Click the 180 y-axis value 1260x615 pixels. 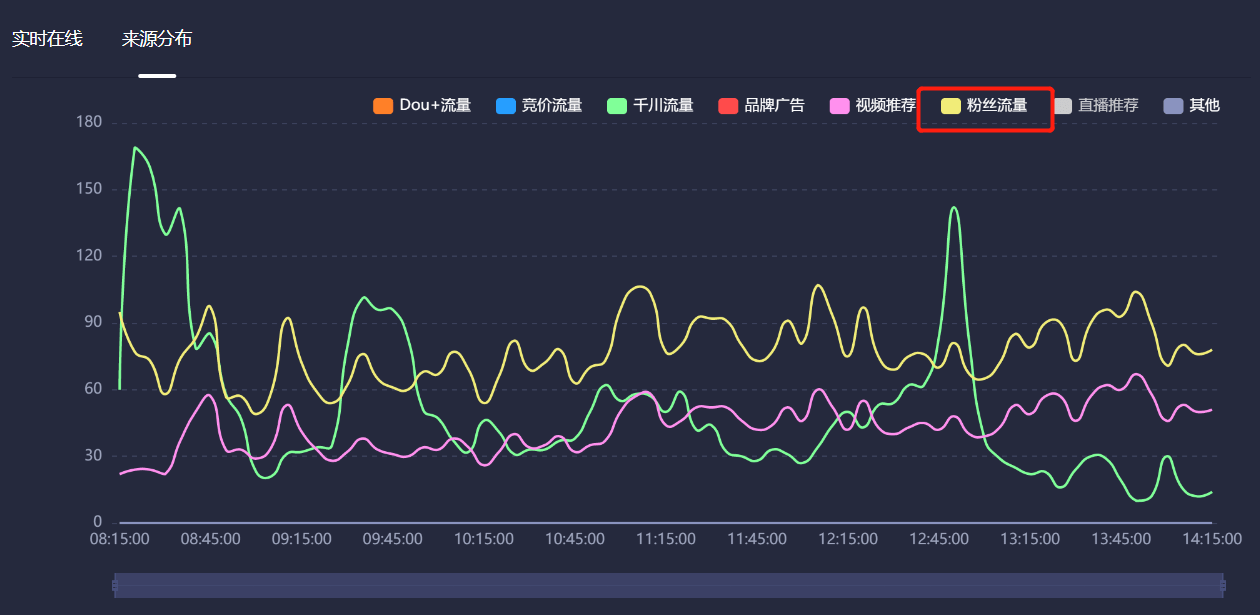pos(90,122)
